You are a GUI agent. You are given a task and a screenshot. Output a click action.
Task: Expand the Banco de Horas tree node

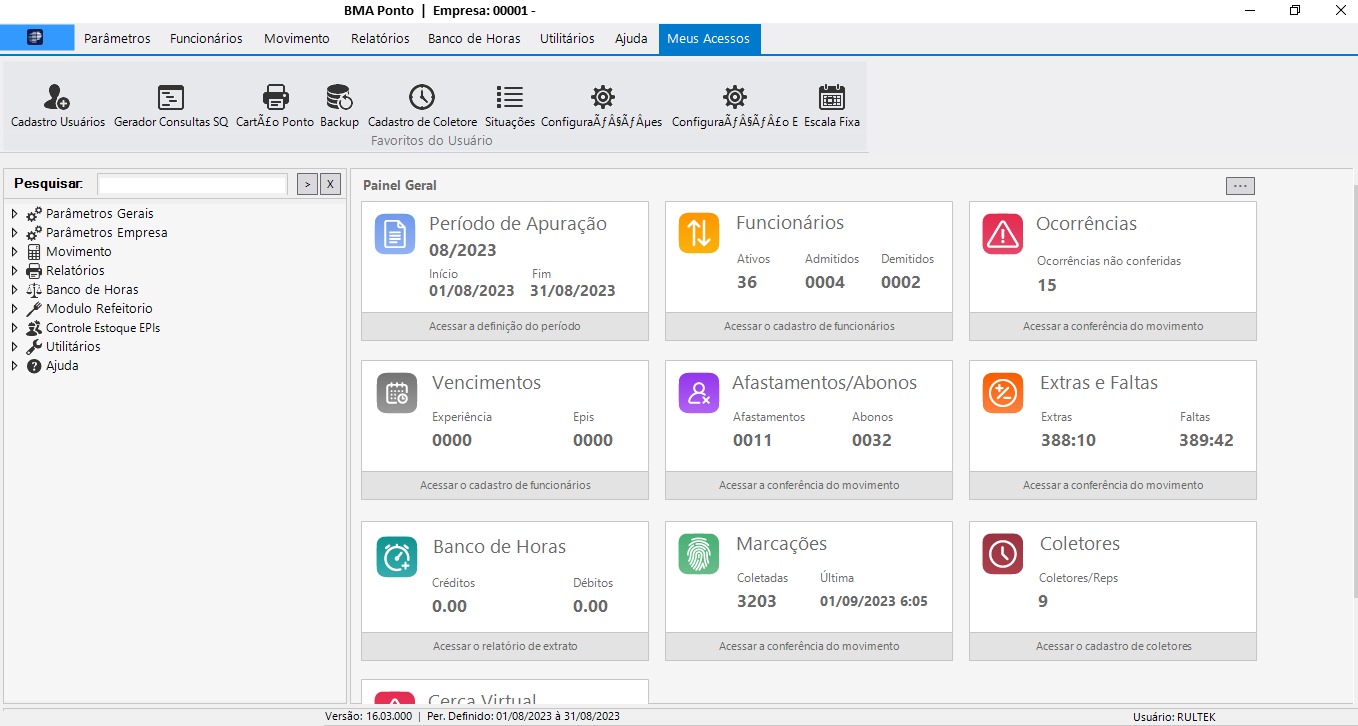15,290
